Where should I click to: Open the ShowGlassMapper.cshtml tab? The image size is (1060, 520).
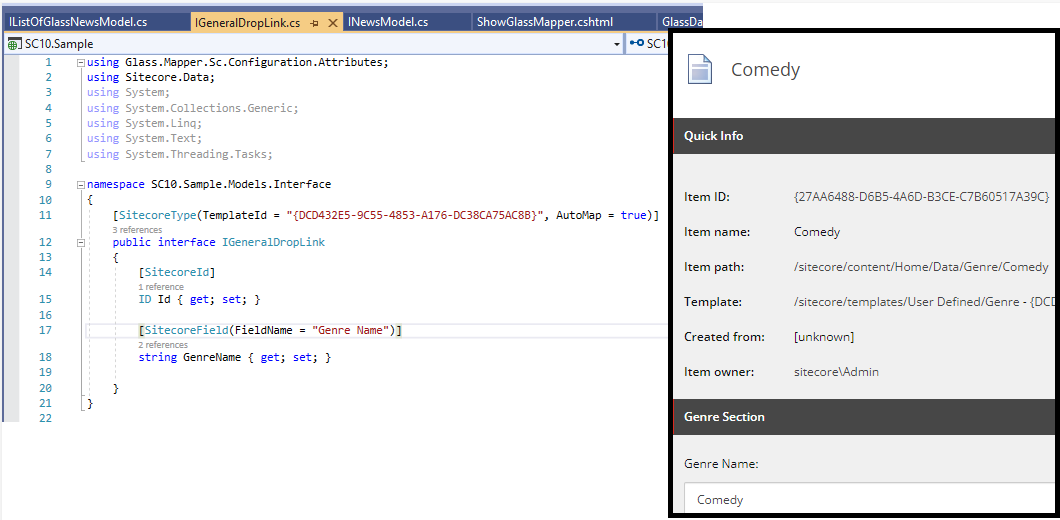pos(545,22)
